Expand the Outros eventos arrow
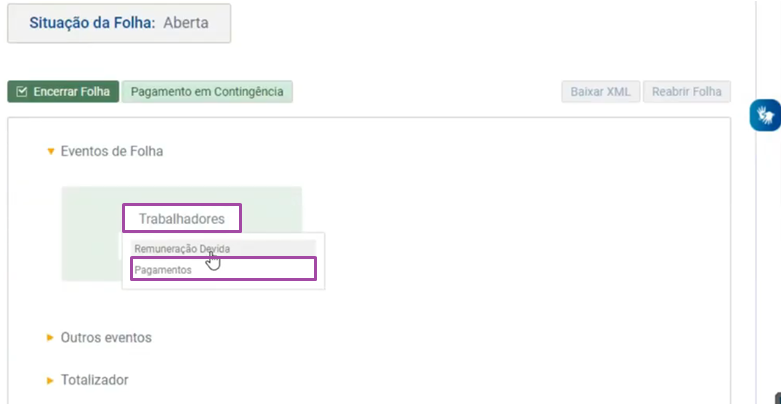Image resolution: width=782 pixels, height=414 pixels. click(50, 338)
